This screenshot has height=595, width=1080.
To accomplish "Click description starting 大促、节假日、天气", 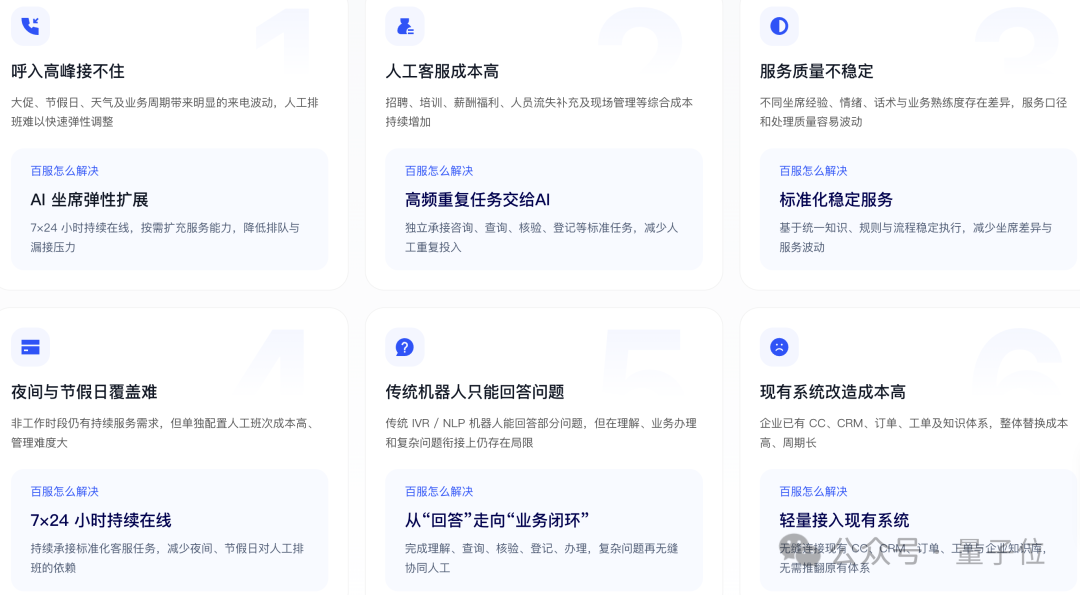I will [165, 112].
